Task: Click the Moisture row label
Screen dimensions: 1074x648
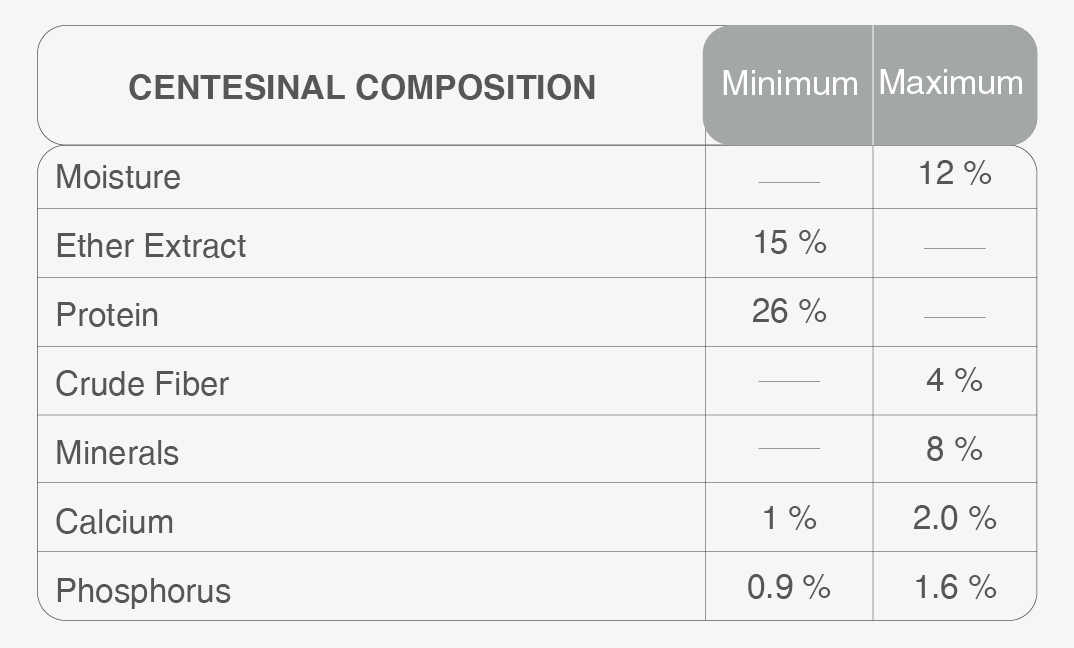Action: click(118, 177)
